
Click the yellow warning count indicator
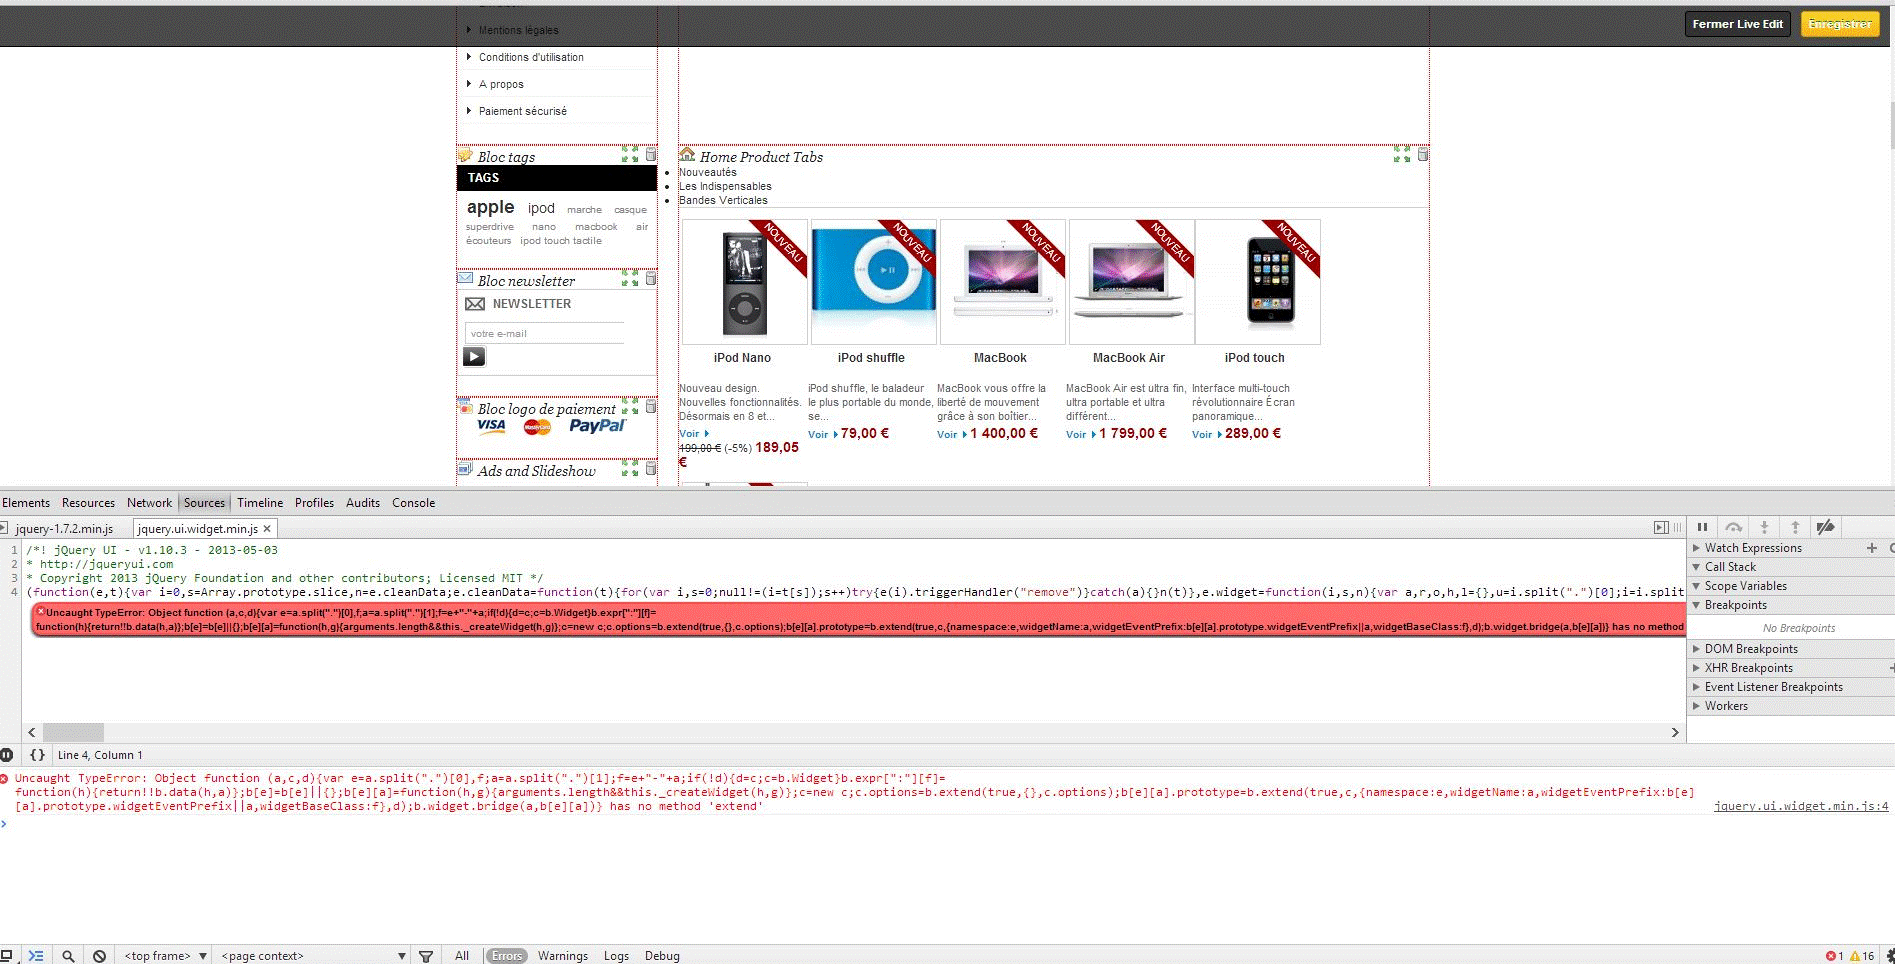[x=1862, y=956]
